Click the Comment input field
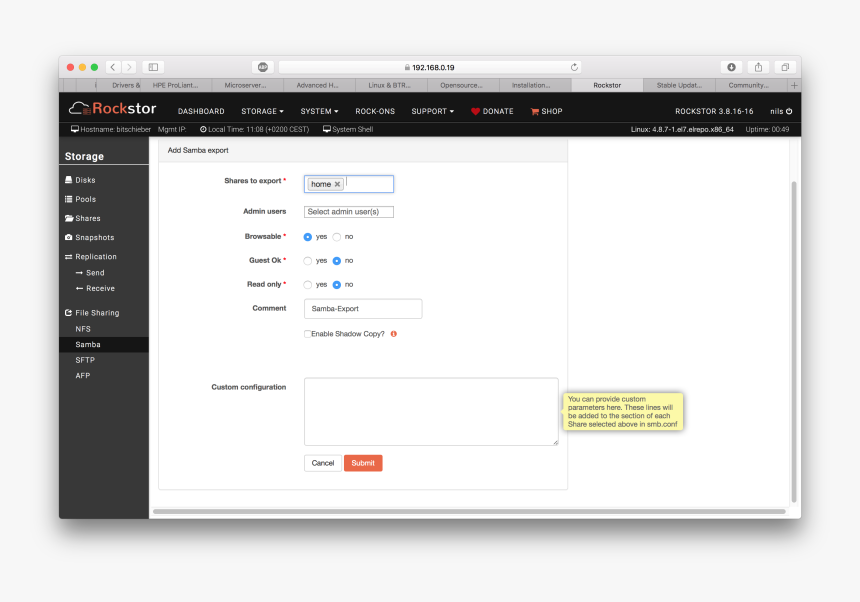860x602 pixels. (x=363, y=309)
